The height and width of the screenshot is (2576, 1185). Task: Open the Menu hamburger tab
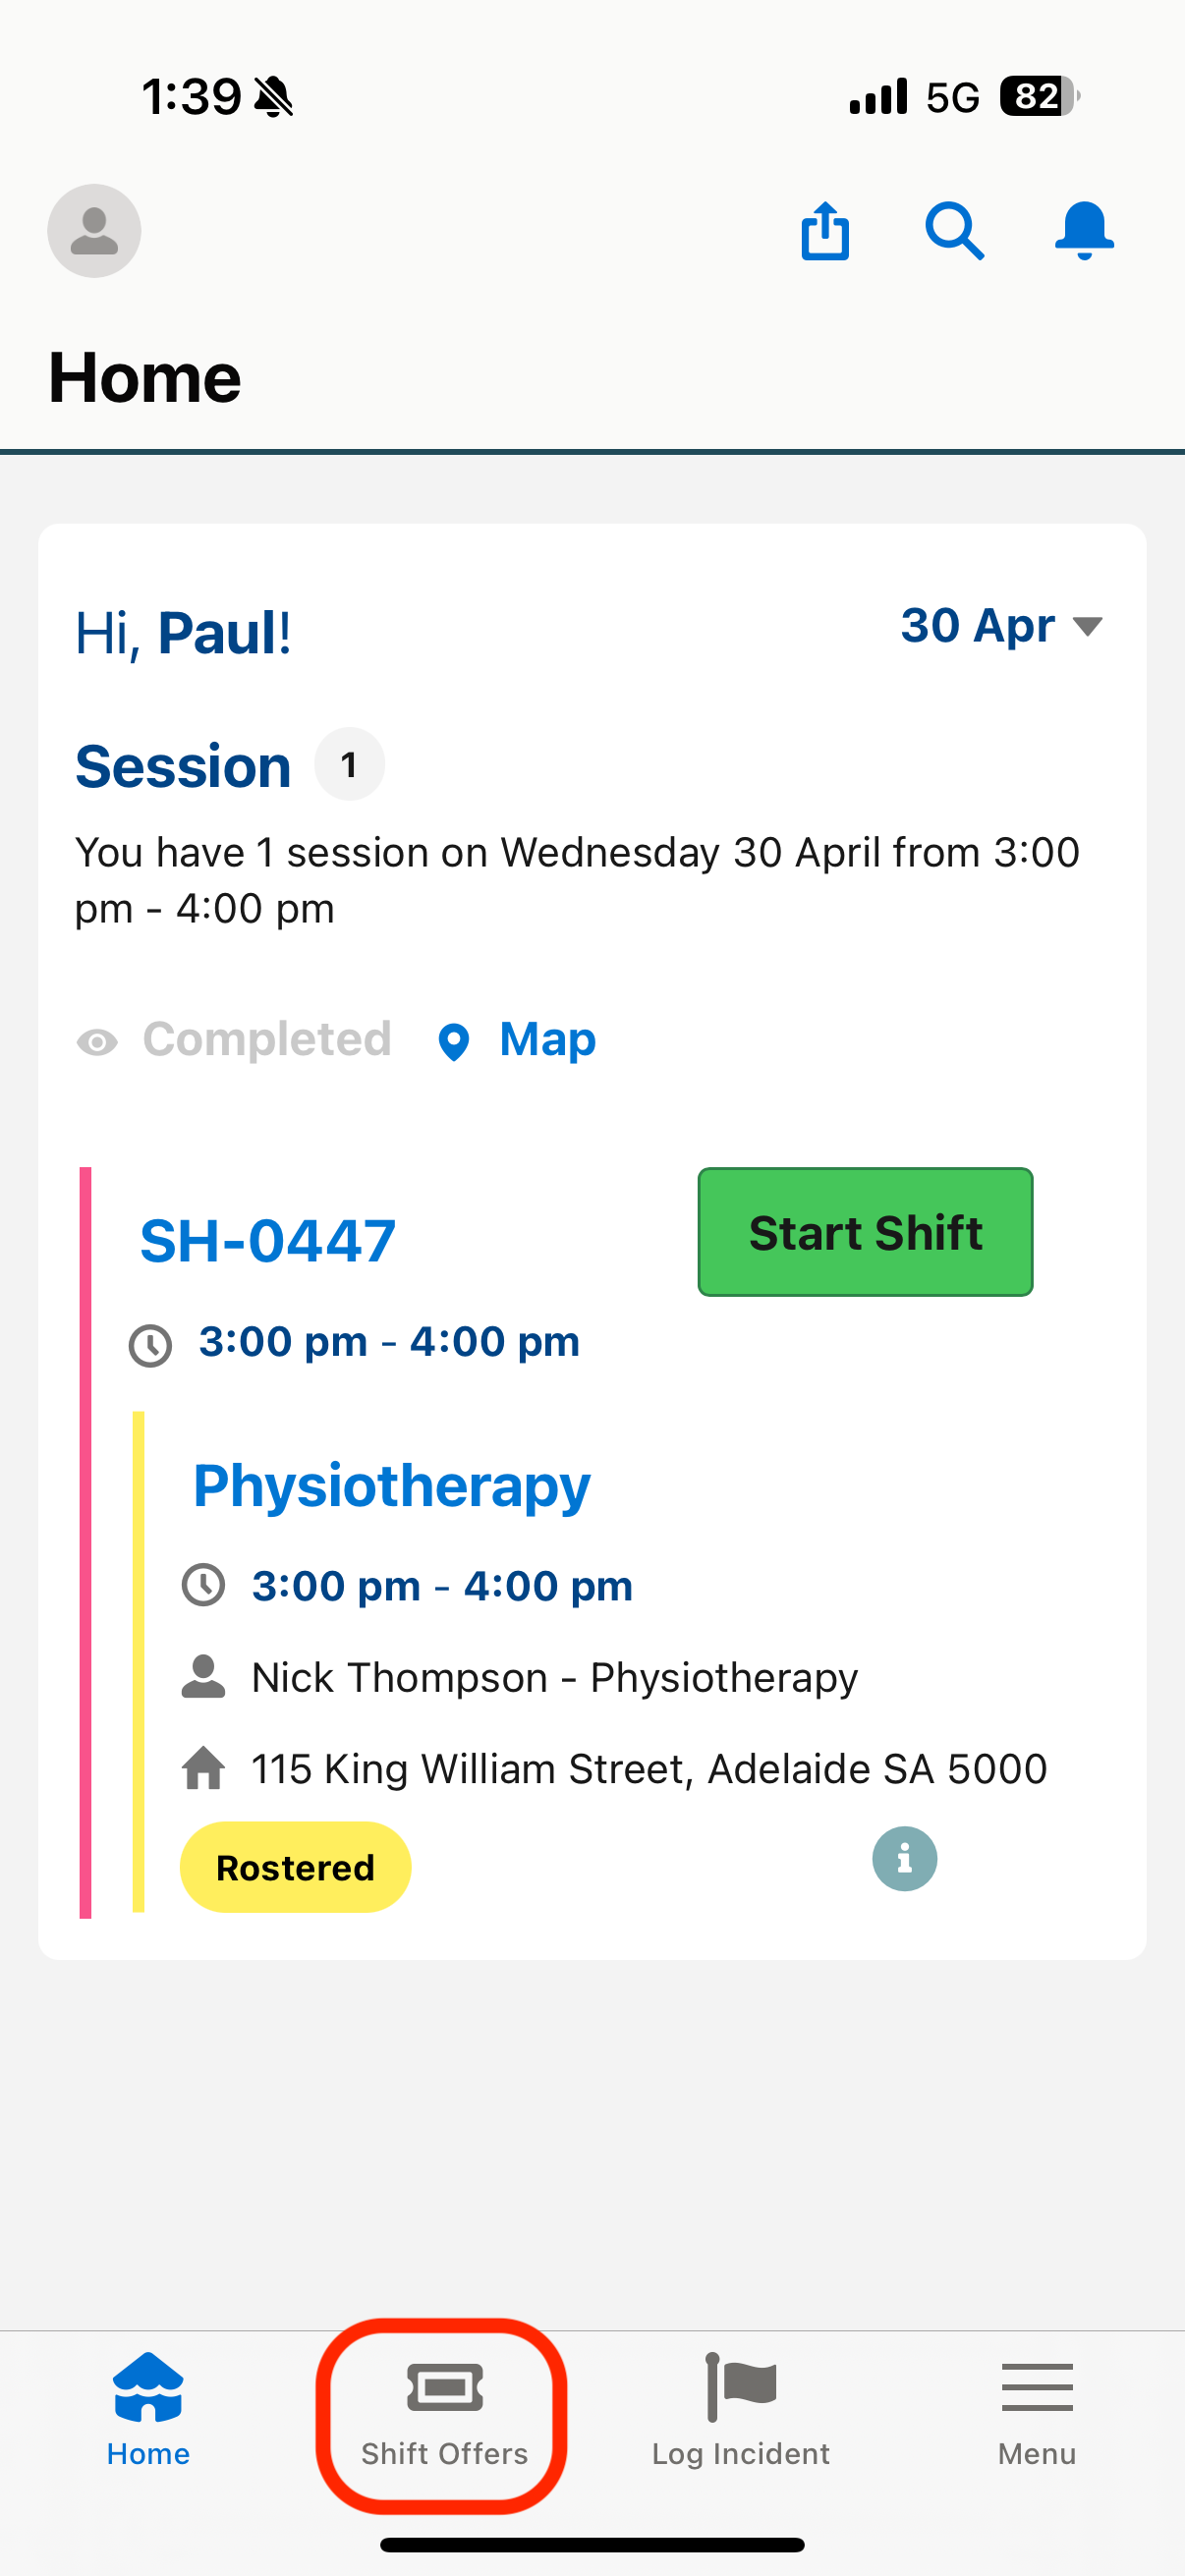tap(1037, 2409)
